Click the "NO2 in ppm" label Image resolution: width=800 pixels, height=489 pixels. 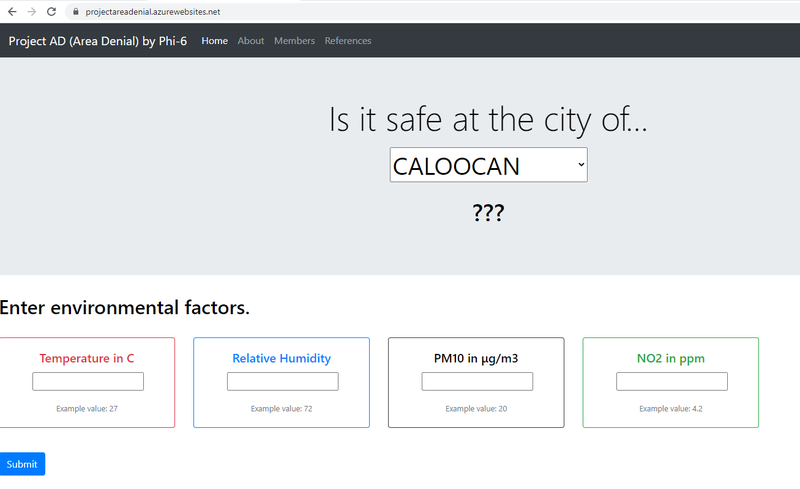click(670, 358)
